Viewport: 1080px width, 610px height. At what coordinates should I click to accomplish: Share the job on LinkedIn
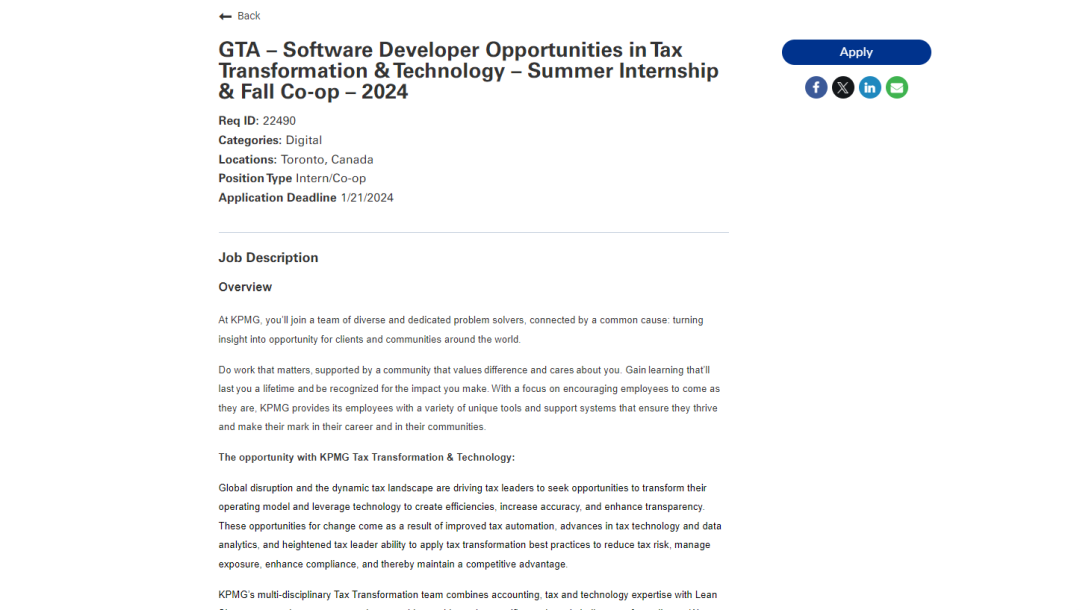pyautogui.click(x=869, y=87)
